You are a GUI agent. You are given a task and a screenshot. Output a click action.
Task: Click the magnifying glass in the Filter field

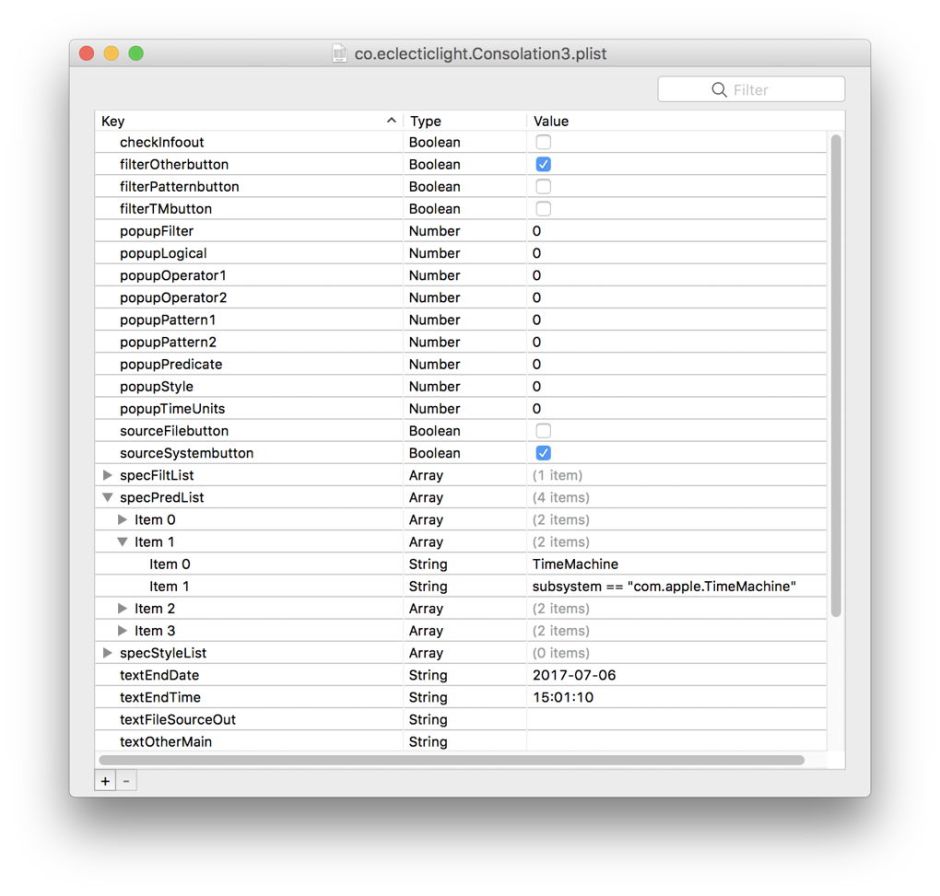719,89
